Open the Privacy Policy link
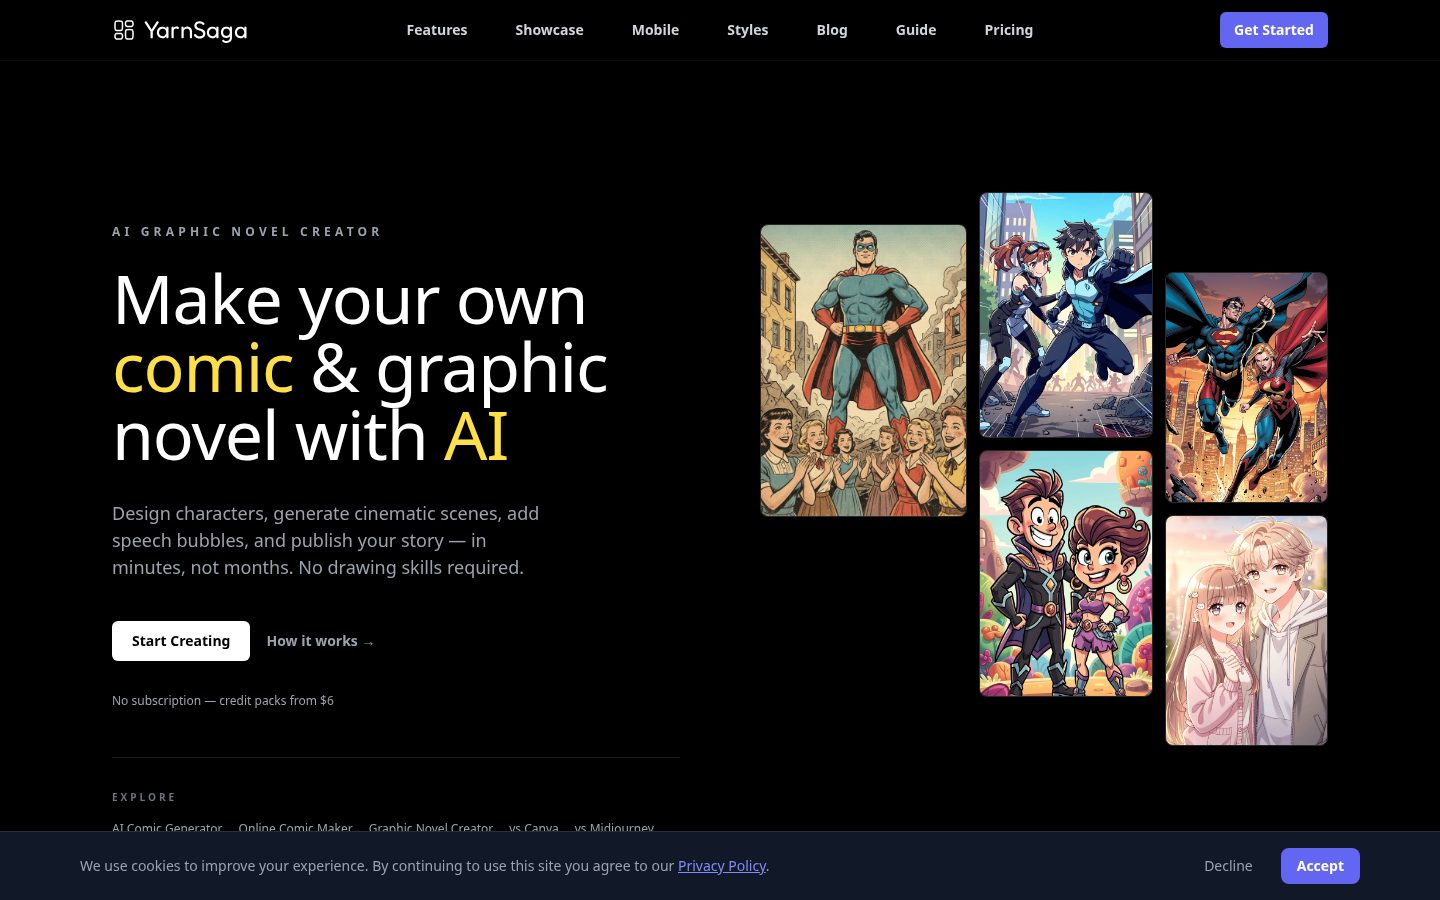This screenshot has width=1440, height=900. 722,866
